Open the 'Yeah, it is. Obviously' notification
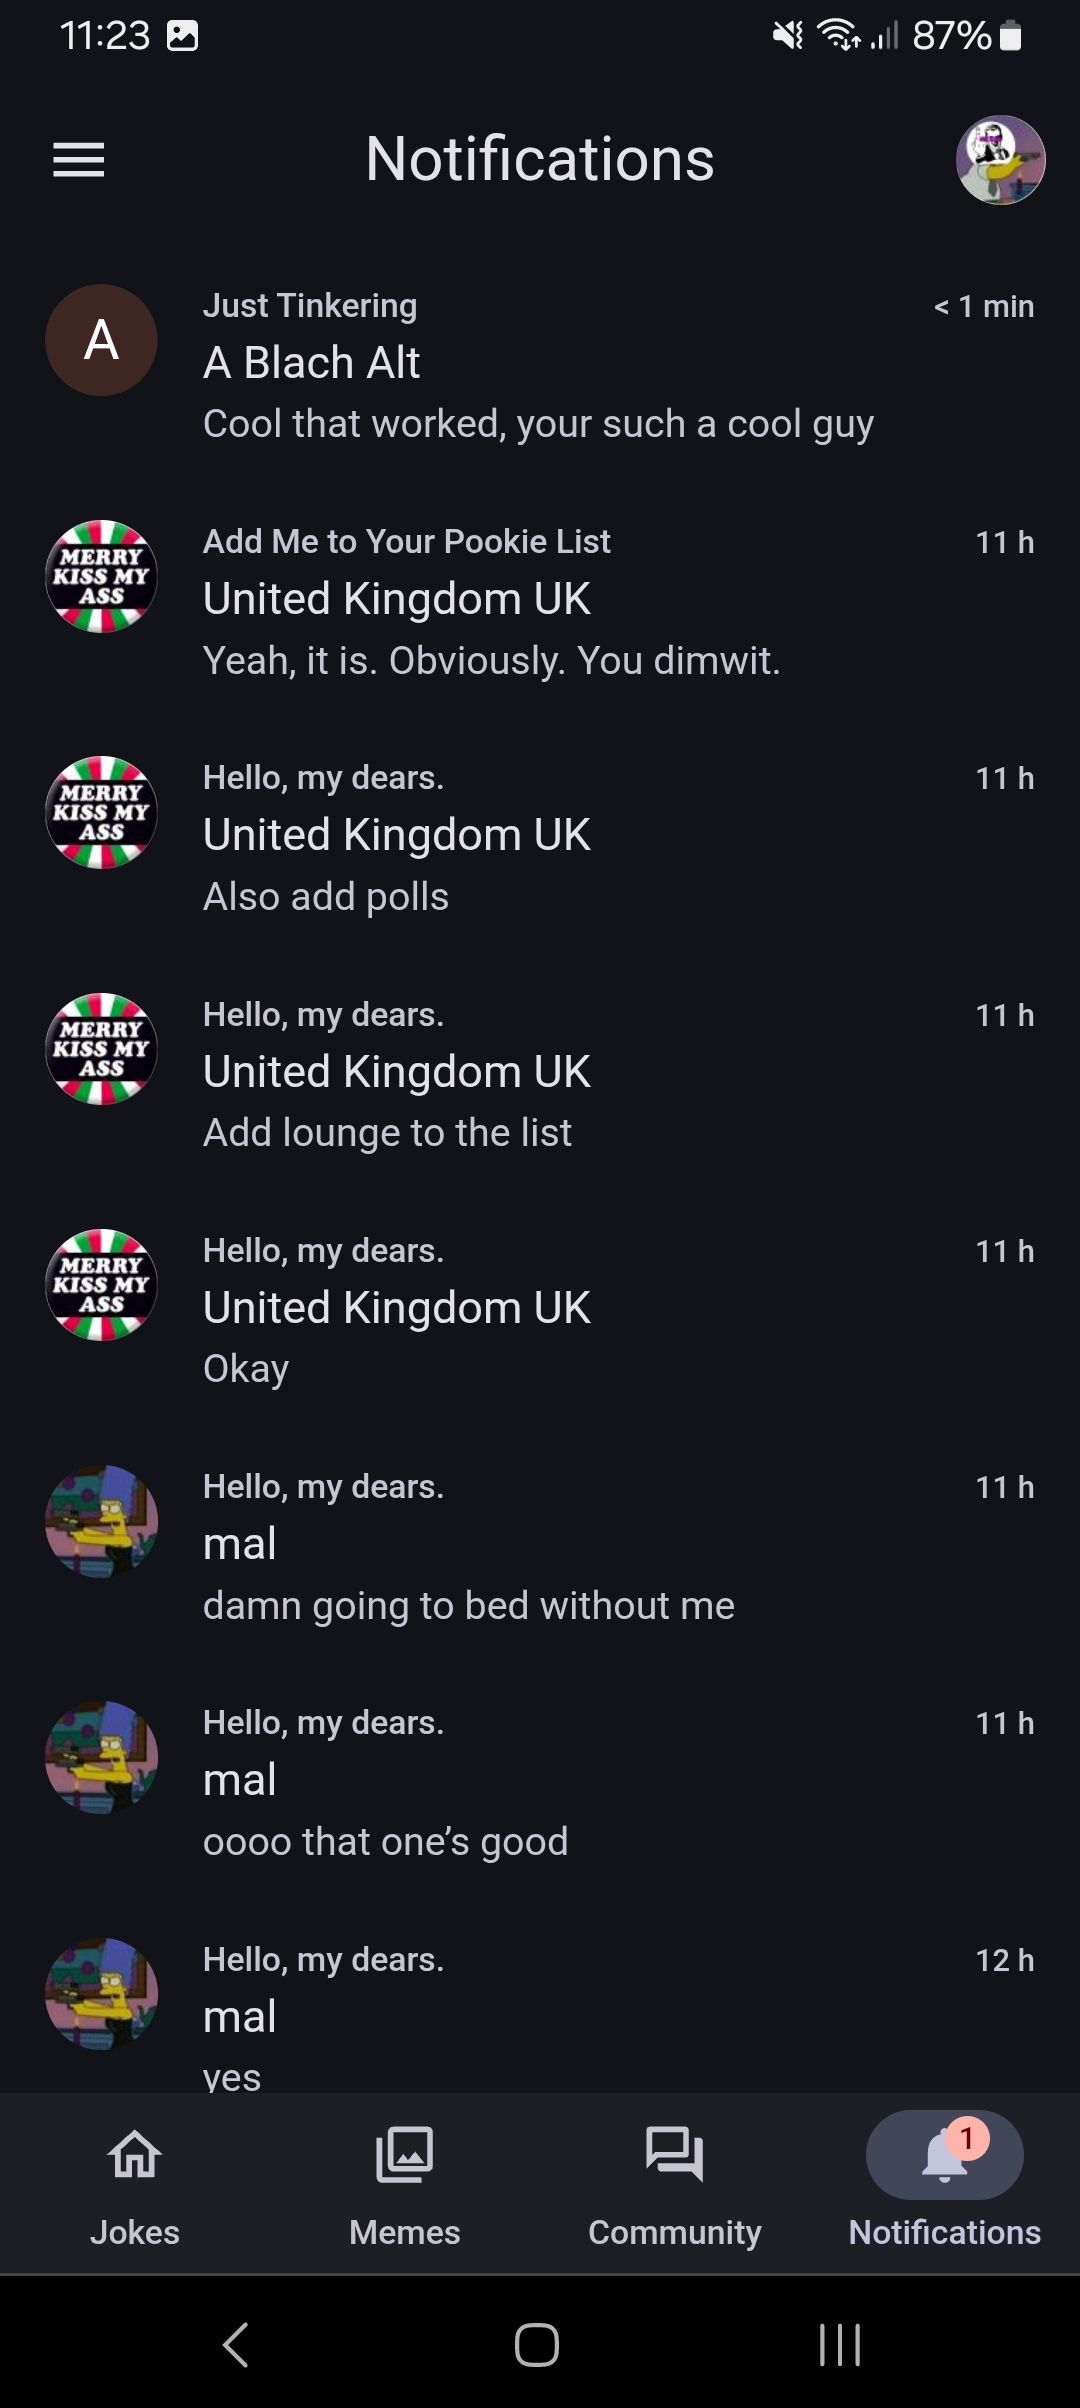 coord(491,660)
